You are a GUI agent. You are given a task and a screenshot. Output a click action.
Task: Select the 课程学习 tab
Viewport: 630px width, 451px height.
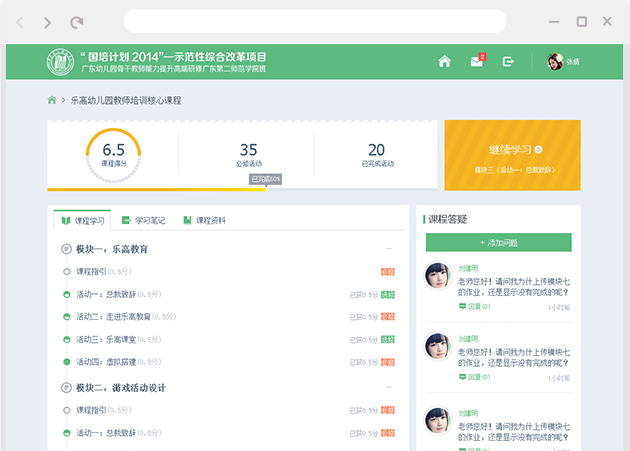coord(82,220)
